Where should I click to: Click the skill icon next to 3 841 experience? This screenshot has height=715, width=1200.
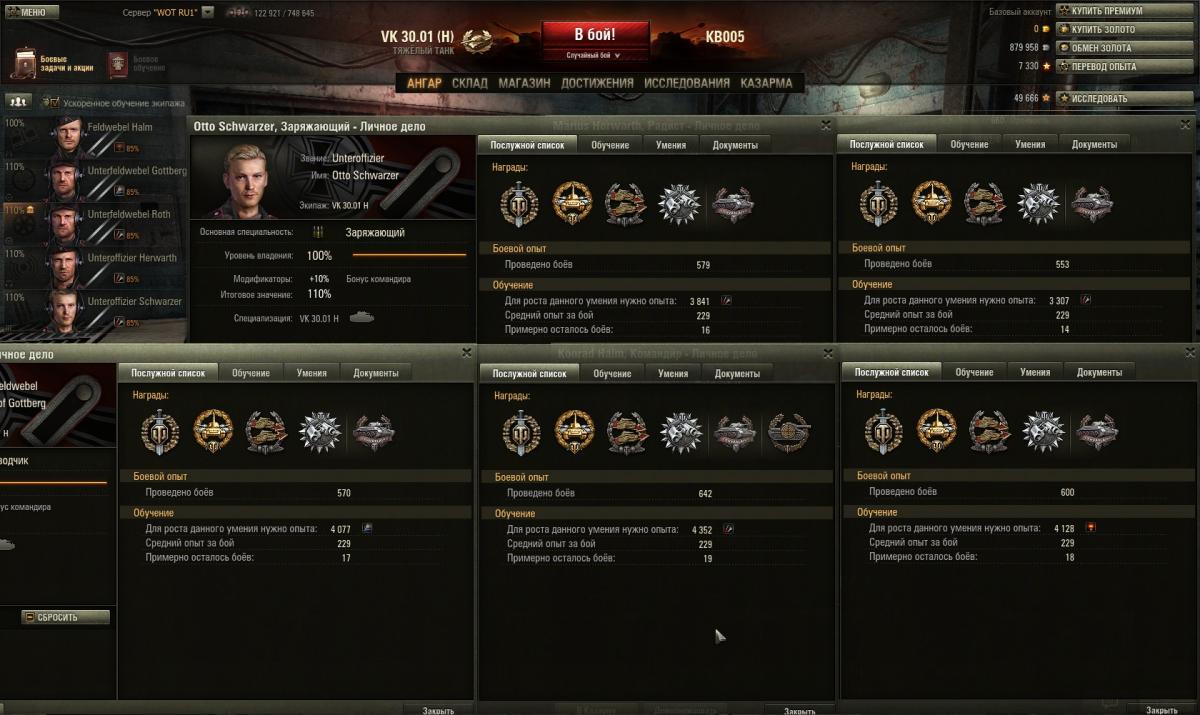pos(727,300)
